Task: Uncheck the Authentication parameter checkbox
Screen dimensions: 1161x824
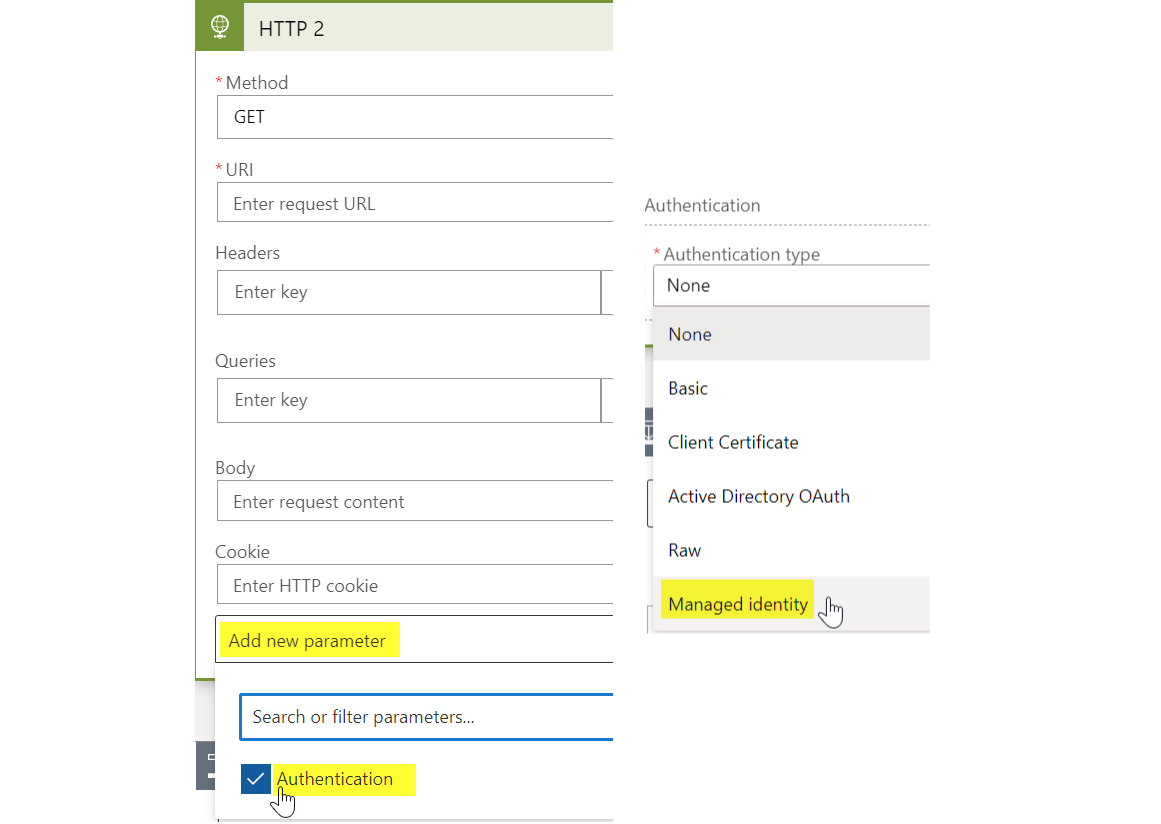Action: pos(255,779)
